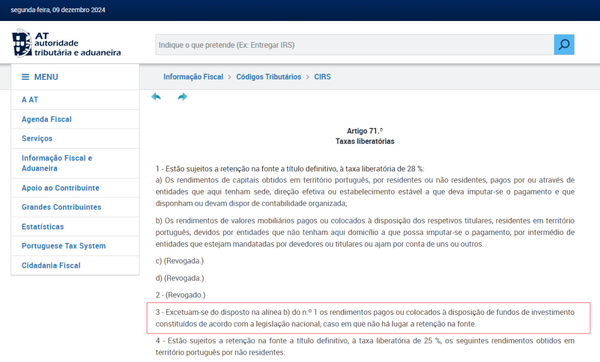Click the magnifier search button
This screenshot has width=600, height=362.
[x=564, y=45]
